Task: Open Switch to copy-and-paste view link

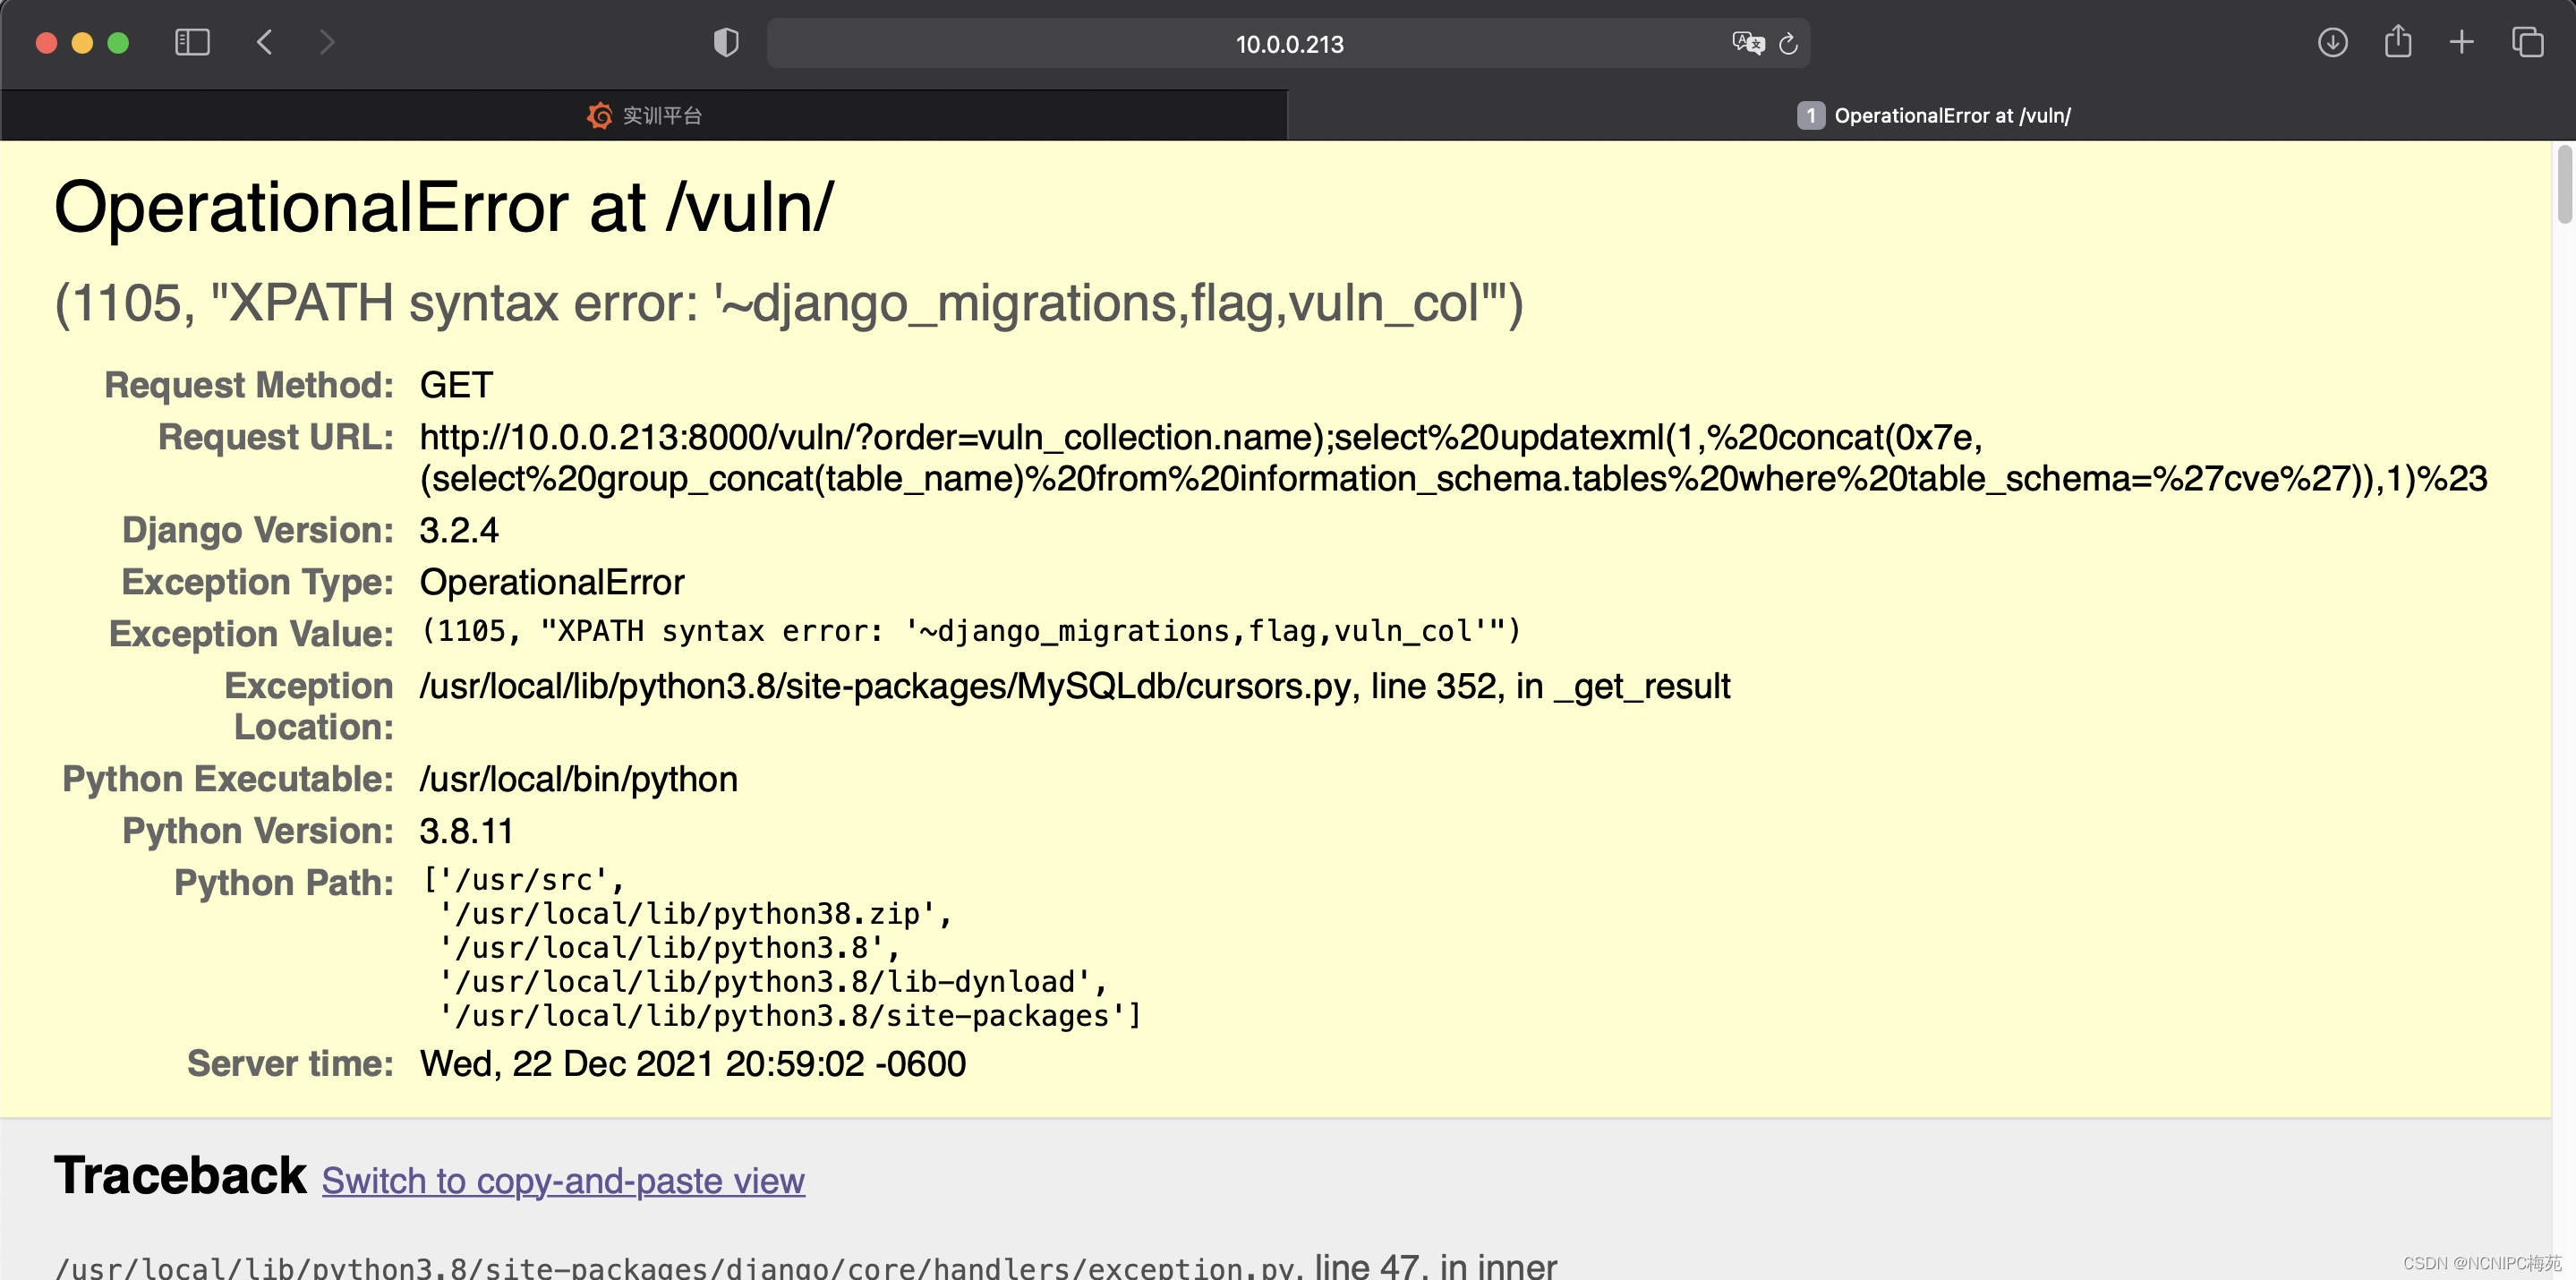Action: (x=563, y=1181)
